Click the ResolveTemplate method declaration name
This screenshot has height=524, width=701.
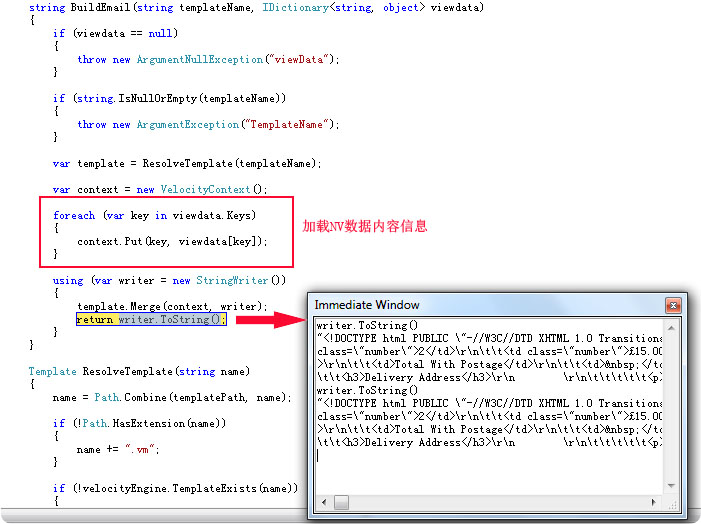127,371
